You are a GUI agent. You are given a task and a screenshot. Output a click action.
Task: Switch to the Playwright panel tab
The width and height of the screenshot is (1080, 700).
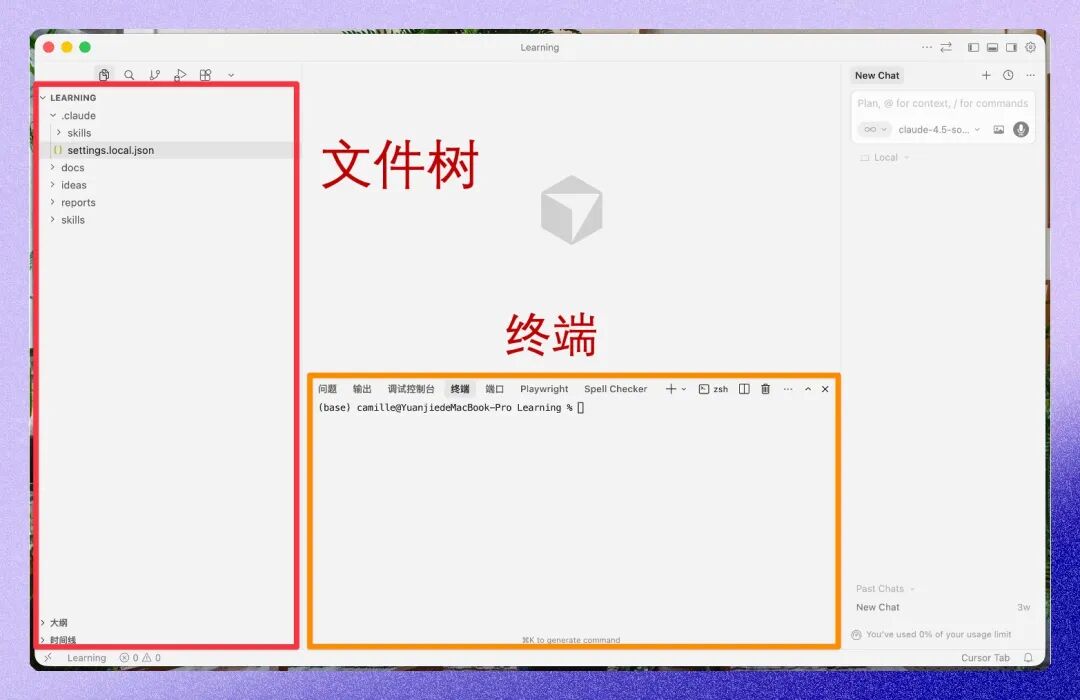[x=543, y=389]
